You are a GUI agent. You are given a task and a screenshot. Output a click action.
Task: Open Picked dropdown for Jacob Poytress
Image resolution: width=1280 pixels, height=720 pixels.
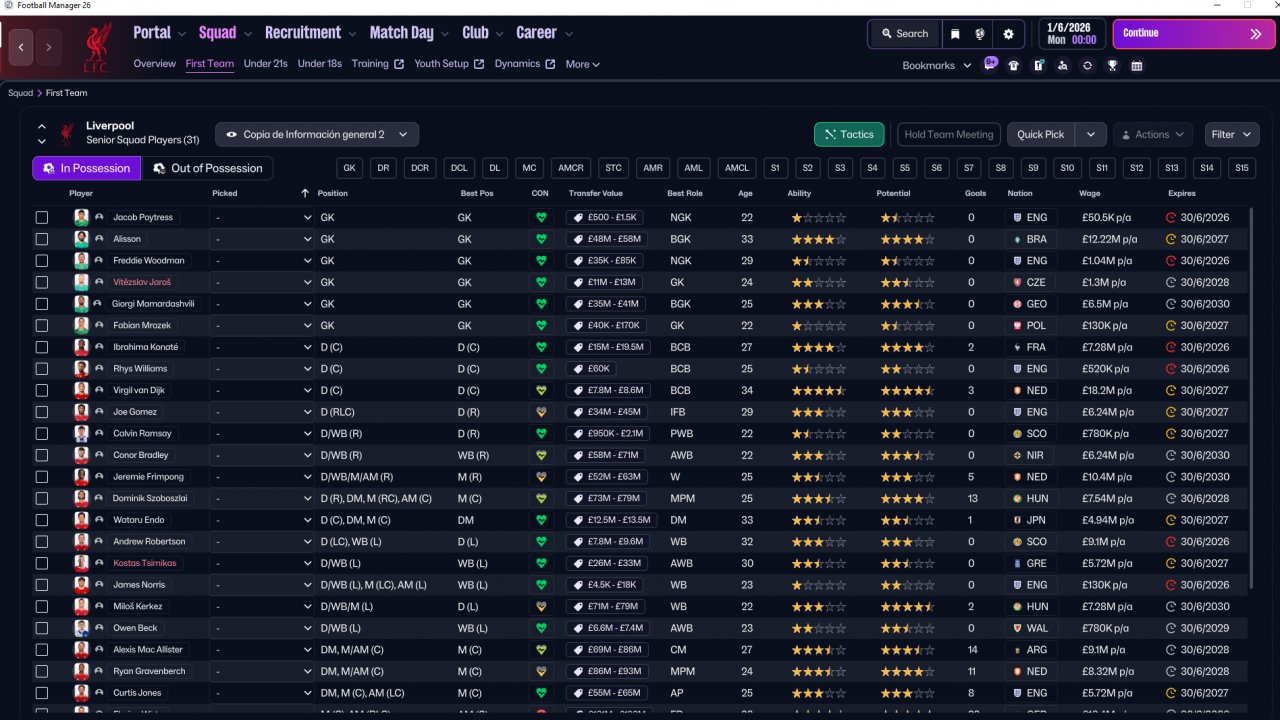coord(262,217)
